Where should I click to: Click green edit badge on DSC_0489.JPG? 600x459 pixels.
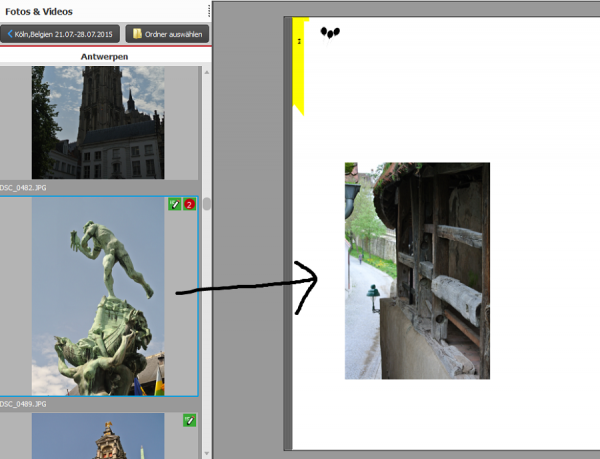click(x=174, y=204)
